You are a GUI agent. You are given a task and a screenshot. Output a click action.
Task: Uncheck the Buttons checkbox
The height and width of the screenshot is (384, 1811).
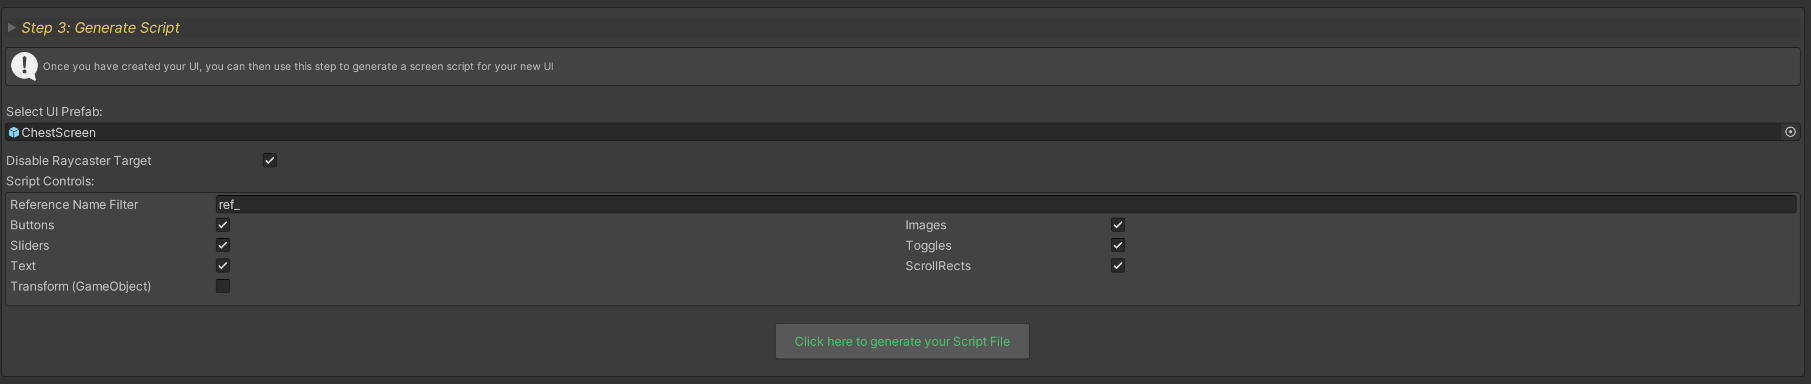[x=223, y=225]
